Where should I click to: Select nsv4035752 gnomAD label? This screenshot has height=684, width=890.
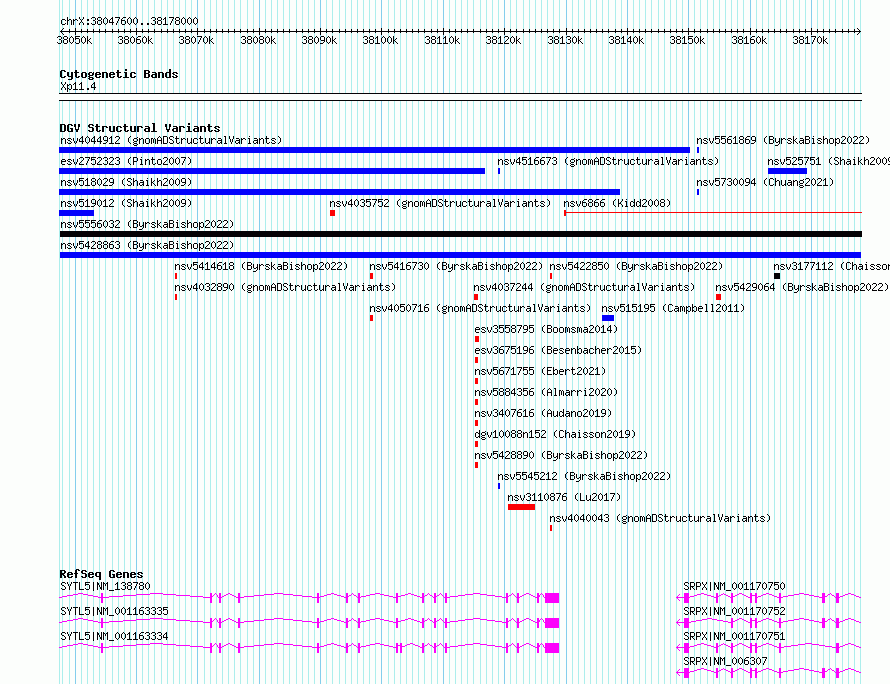coord(440,203)
